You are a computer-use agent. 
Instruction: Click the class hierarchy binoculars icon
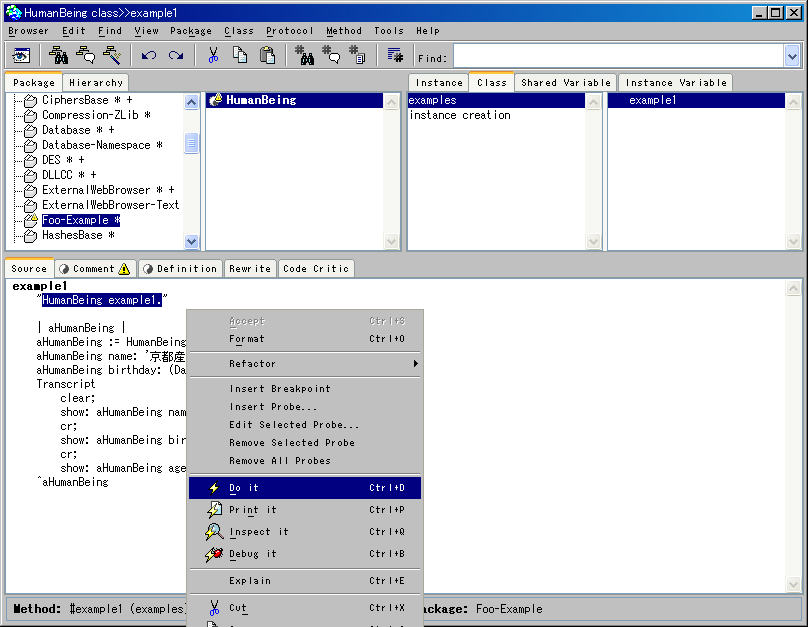58,55
